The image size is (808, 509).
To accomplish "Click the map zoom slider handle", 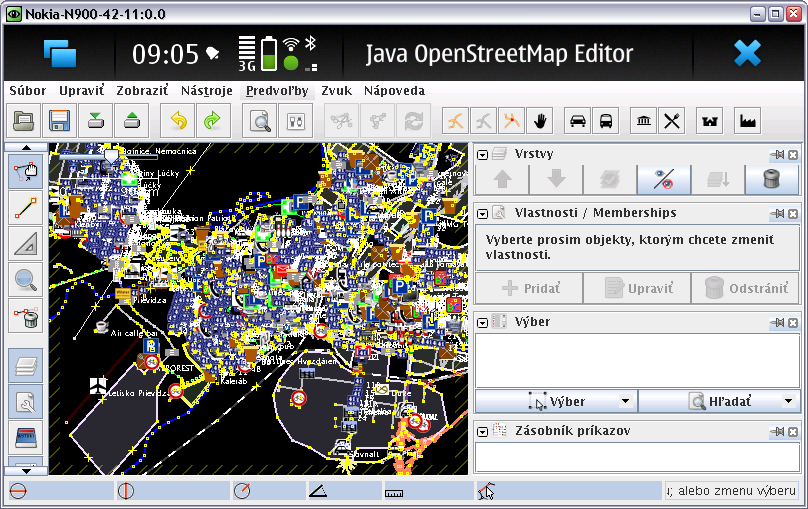I will tap(111, 155).
